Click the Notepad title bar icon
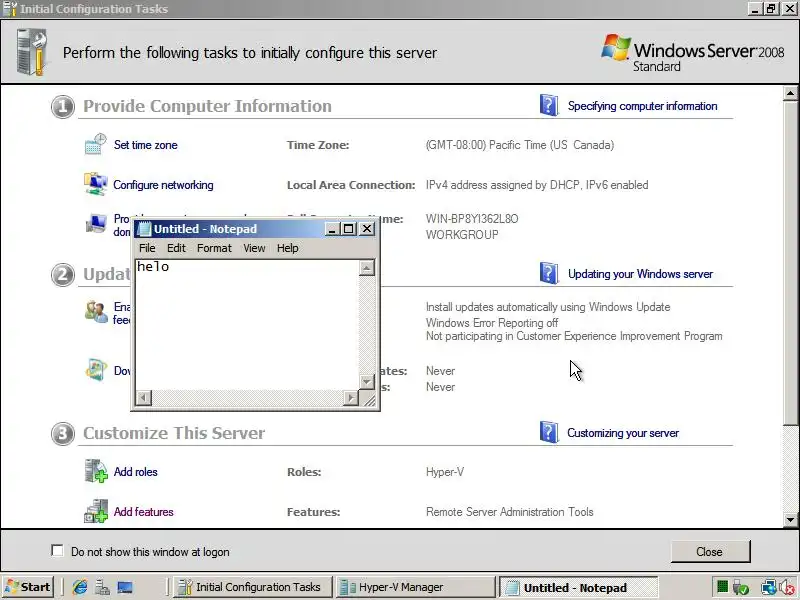 pyautogui.click(x=144, y=229)
